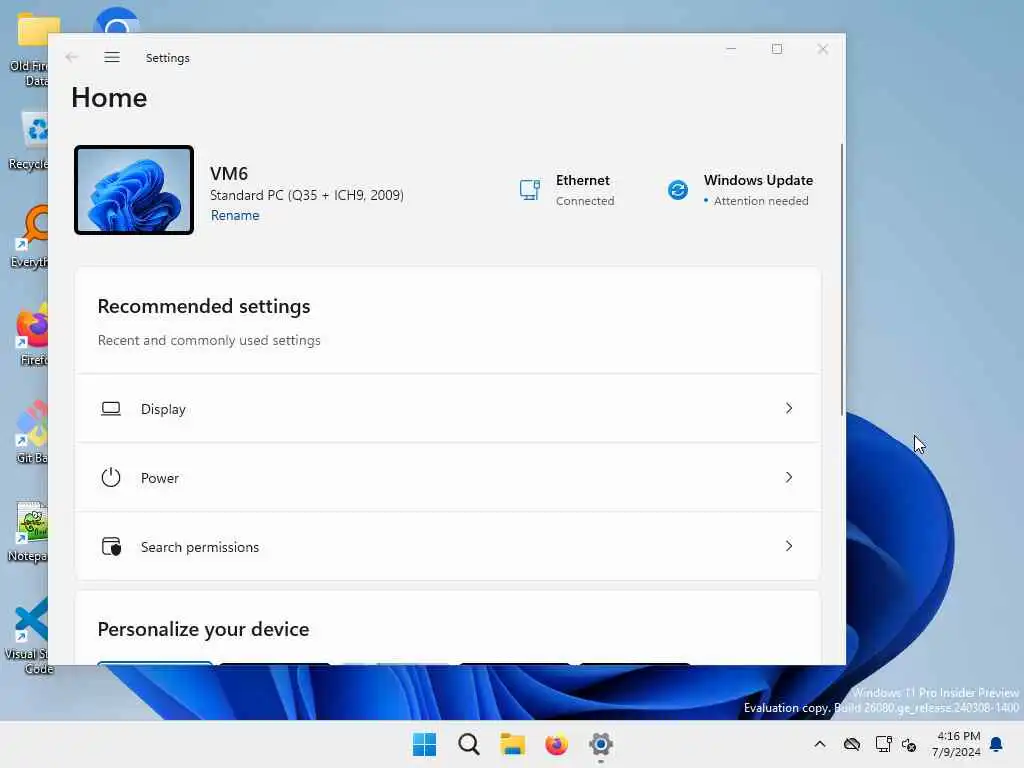The height and width of the screenshot is (768, 1024).
Task: Select the Everything desktop shortcut
Action: pos(29,237)
